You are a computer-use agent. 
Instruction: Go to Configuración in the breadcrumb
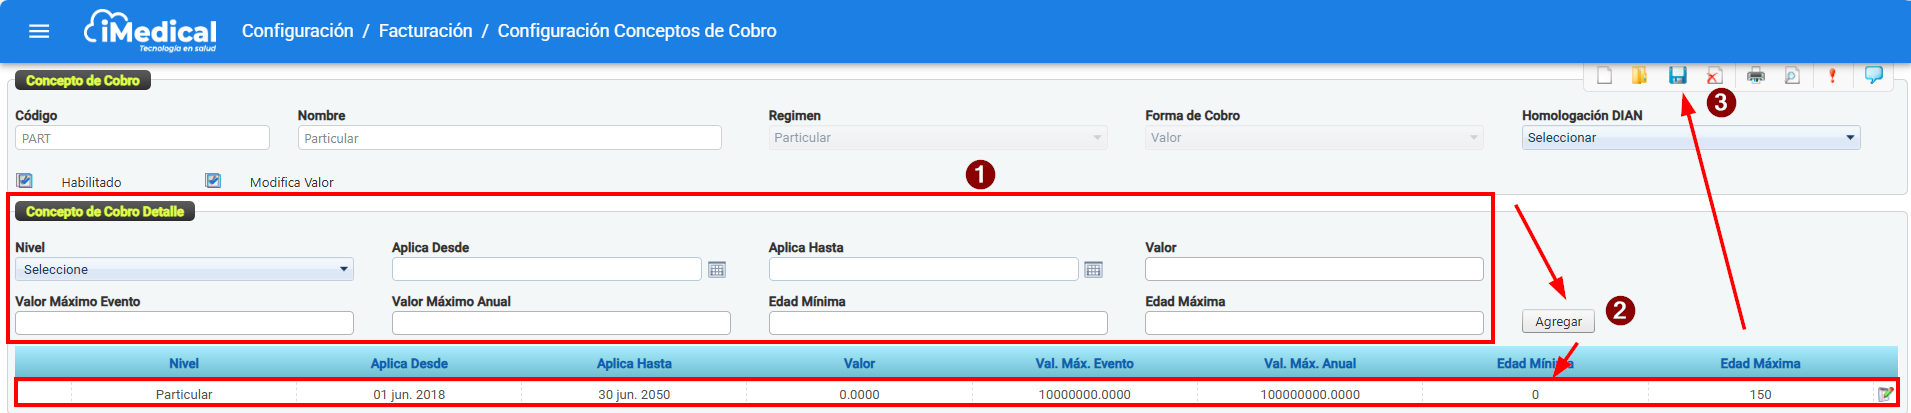click(297, 31)
